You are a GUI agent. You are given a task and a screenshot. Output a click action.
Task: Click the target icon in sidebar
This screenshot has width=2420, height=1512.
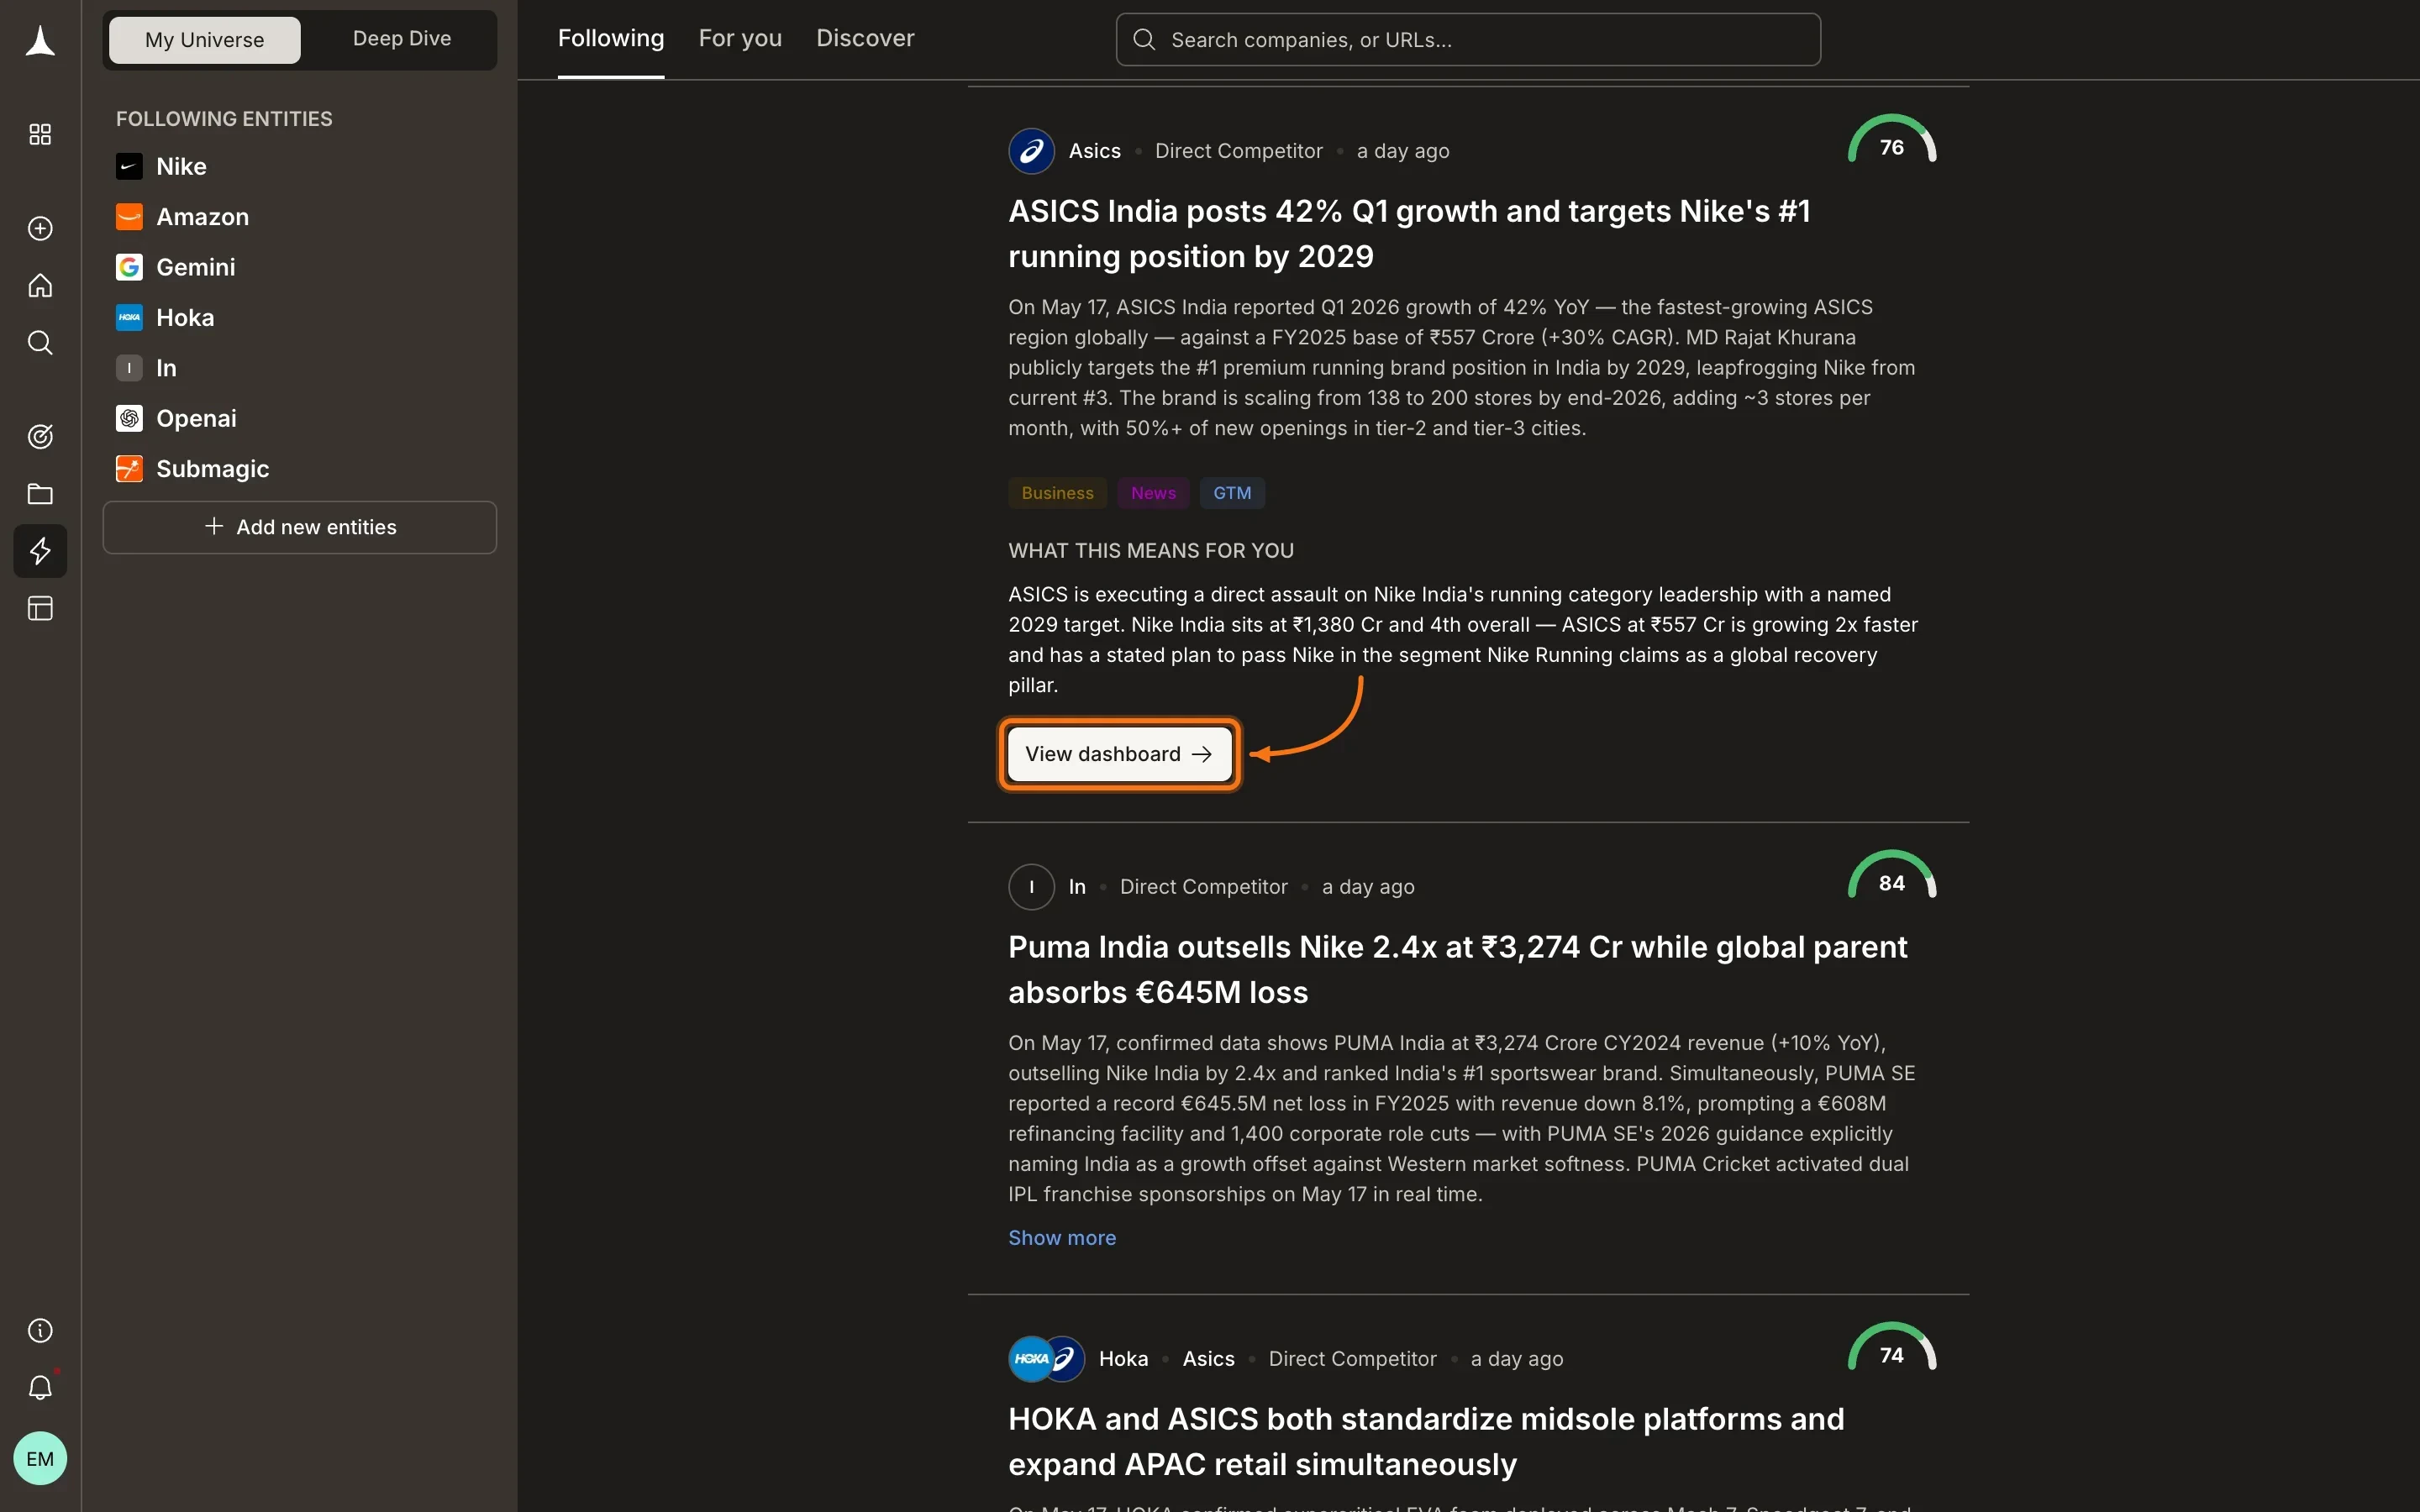[x=40, y=437]
